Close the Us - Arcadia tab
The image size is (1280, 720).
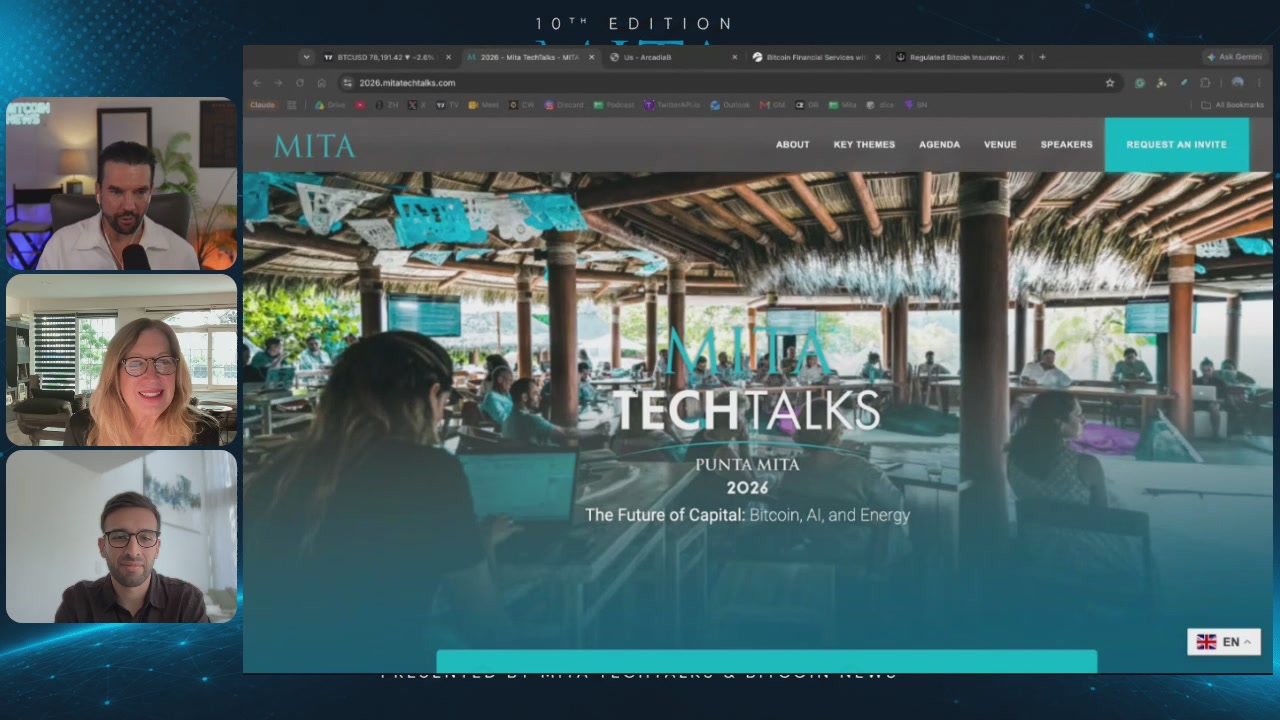734,57
